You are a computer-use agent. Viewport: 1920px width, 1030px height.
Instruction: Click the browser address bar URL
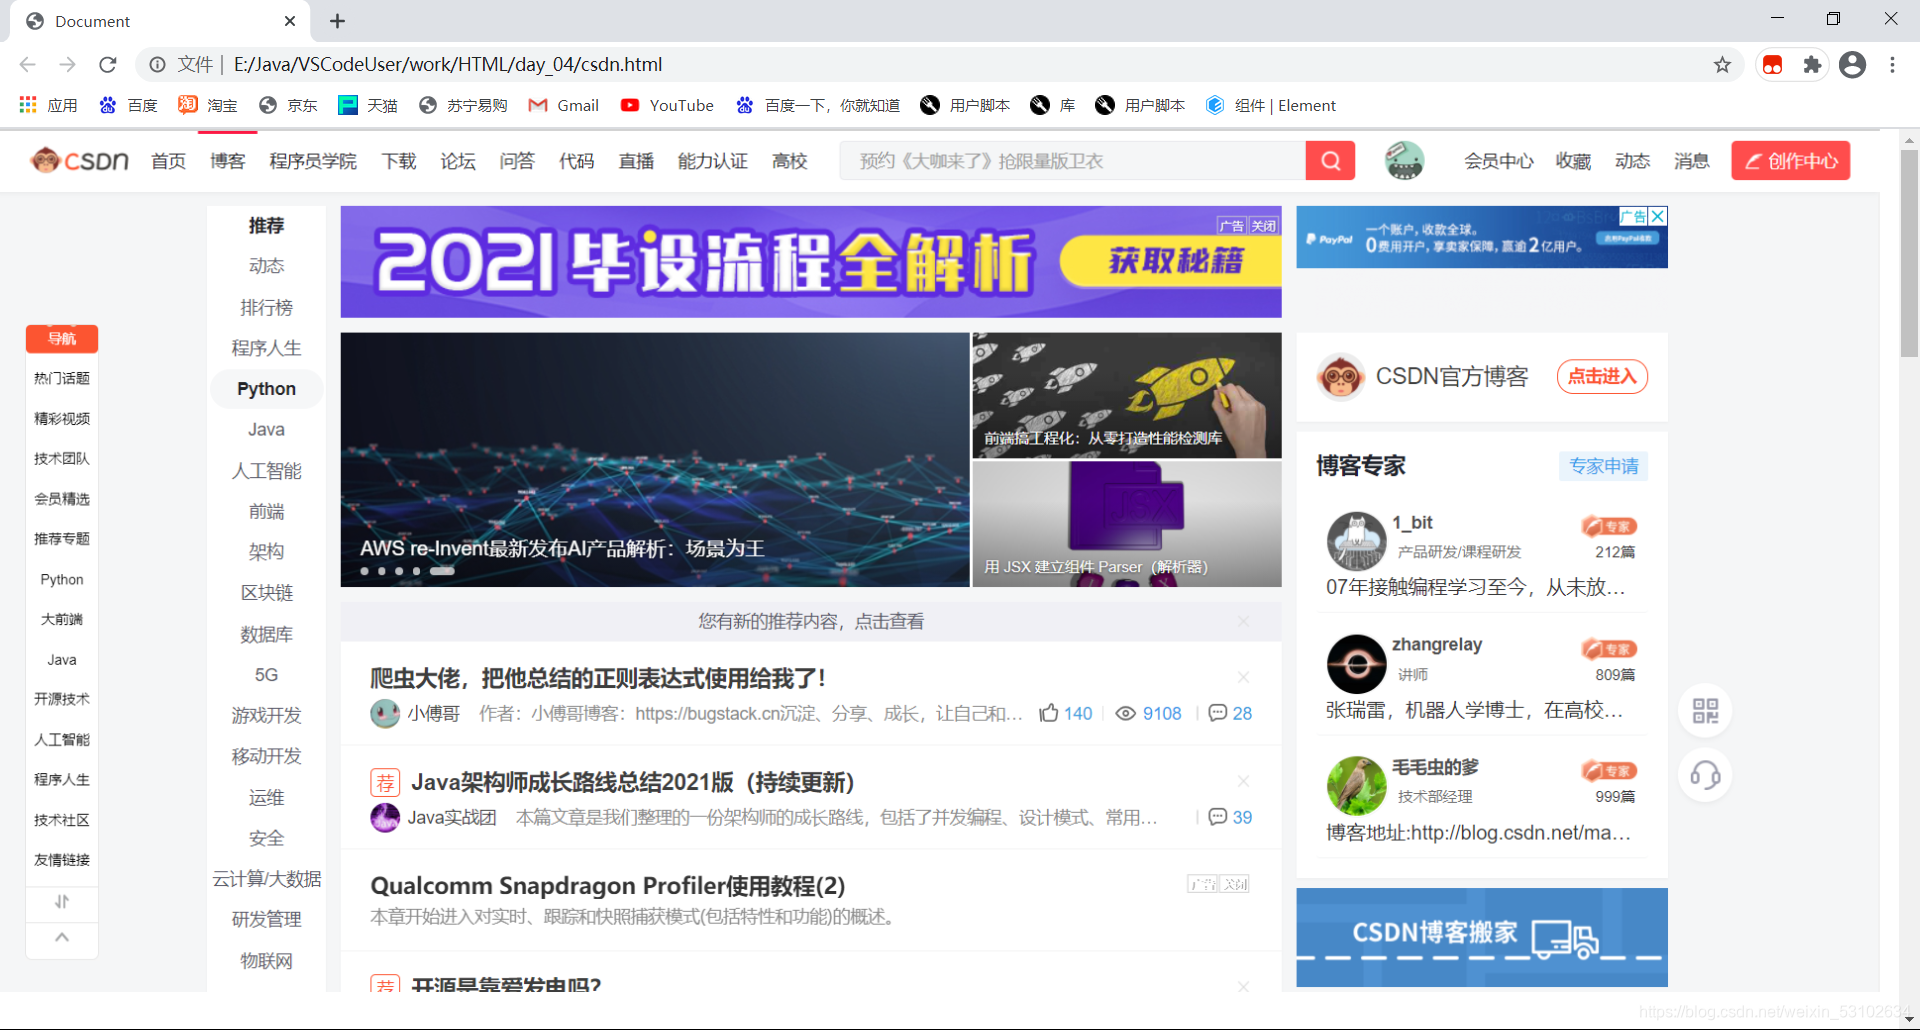point(448,64)
